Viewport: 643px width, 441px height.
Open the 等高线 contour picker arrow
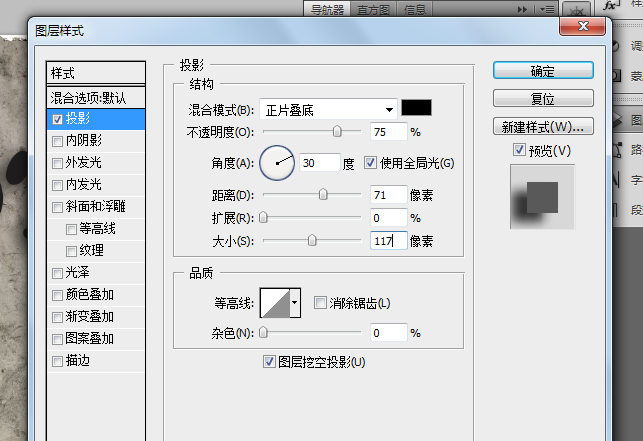pos(295,303)
